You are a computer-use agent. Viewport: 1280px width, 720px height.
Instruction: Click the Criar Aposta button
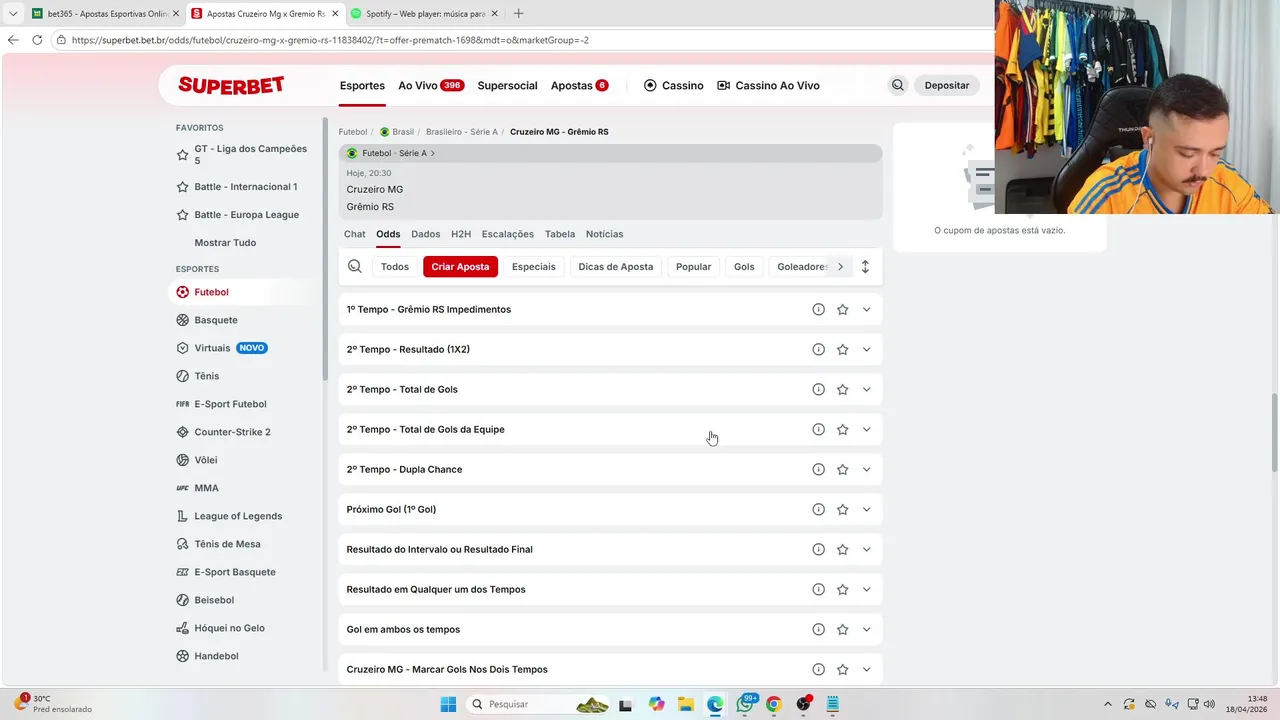coord(460,266)
